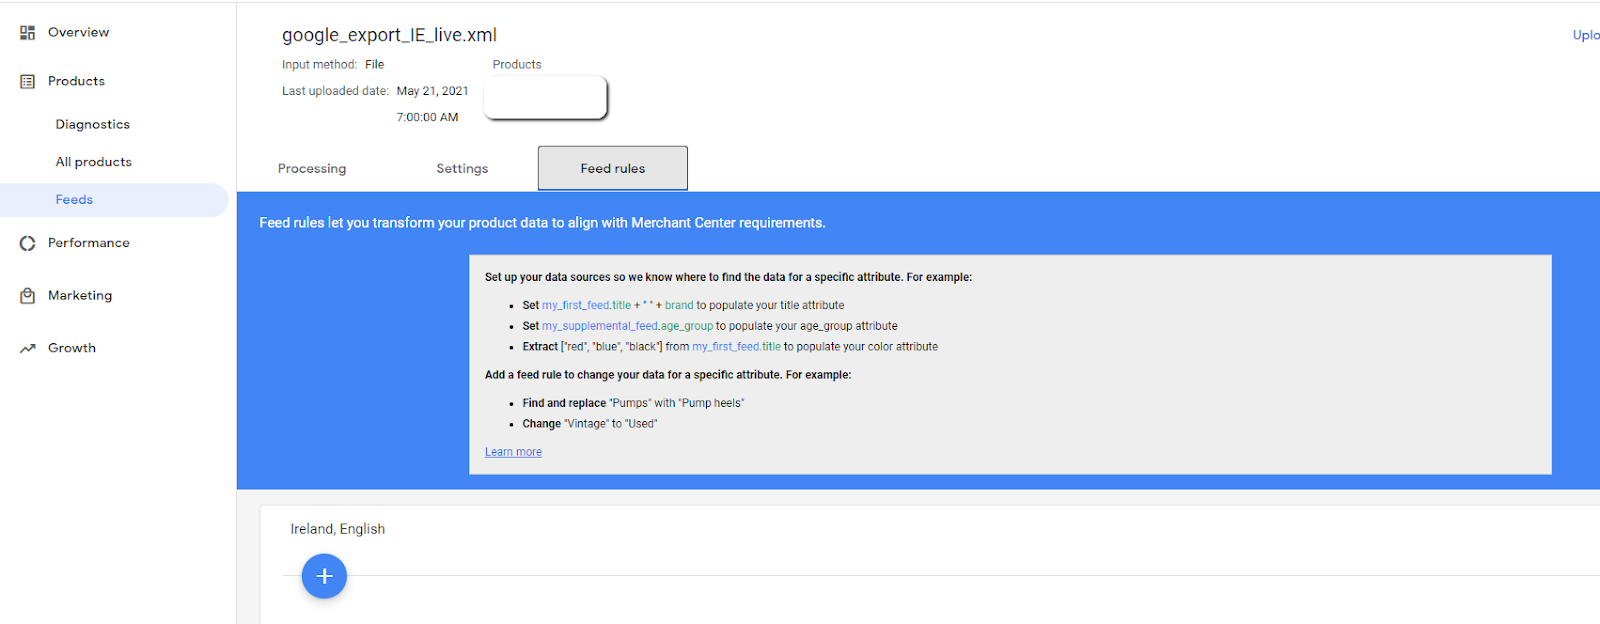
Task: Open Overview in sidebar
Action: (78, 32)
